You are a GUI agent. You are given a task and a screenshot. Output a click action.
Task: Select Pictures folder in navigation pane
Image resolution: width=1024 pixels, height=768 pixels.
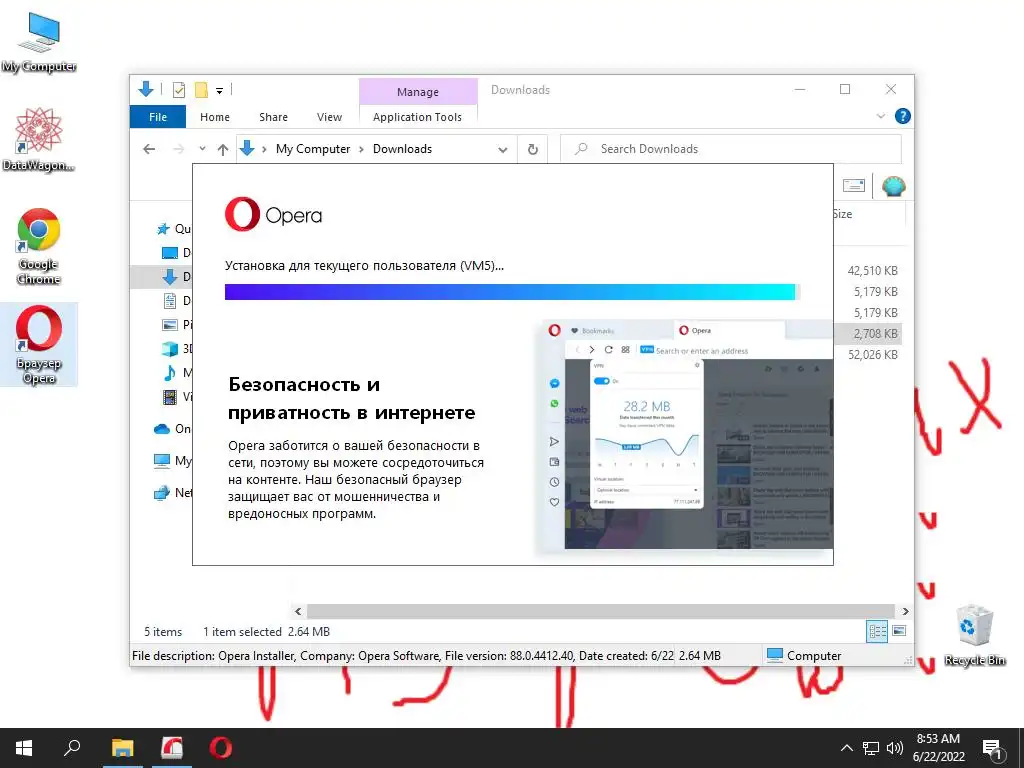point(176,325)
